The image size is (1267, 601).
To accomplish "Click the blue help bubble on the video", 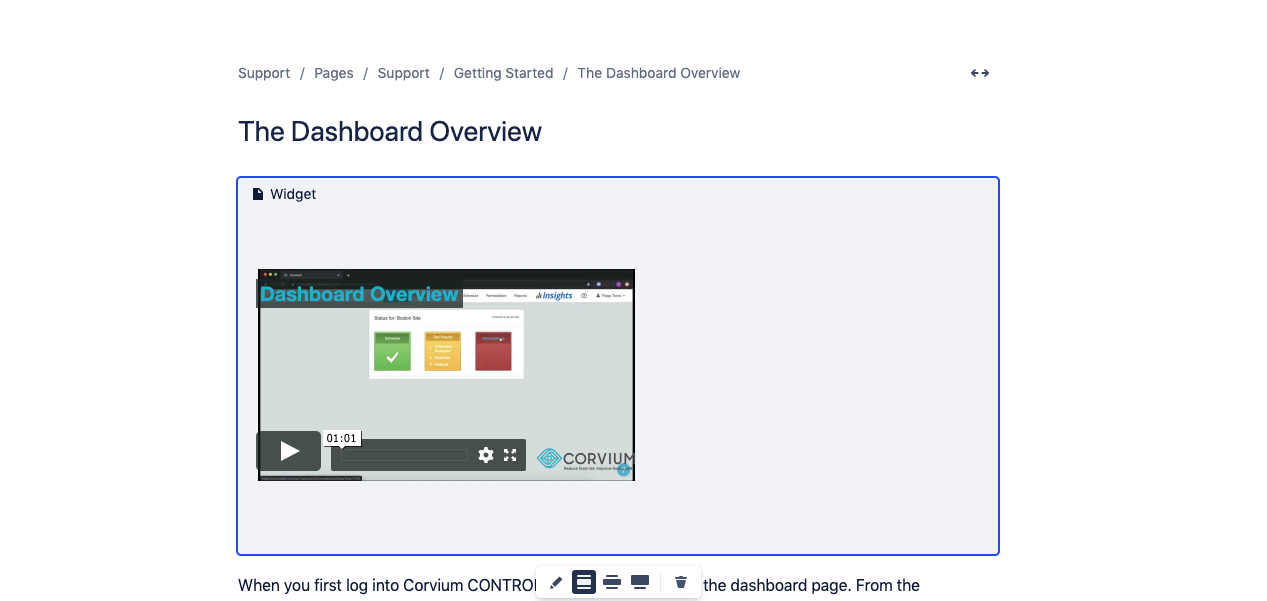I will pos(624,469).
